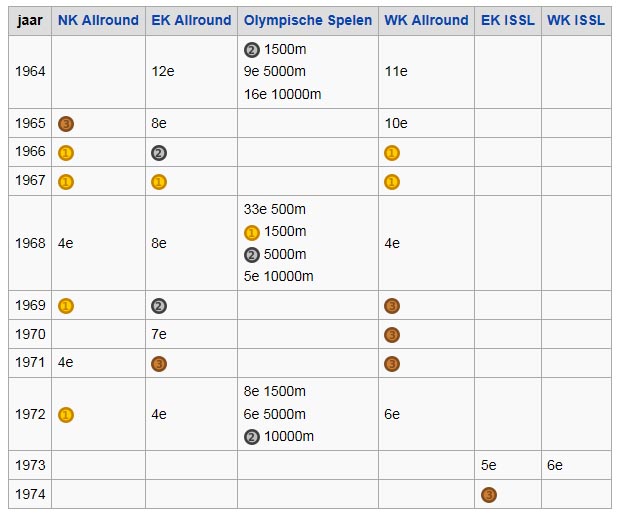
Task: Click gold medal in 1967 EK Allround
Action: [x=159, y=182]
